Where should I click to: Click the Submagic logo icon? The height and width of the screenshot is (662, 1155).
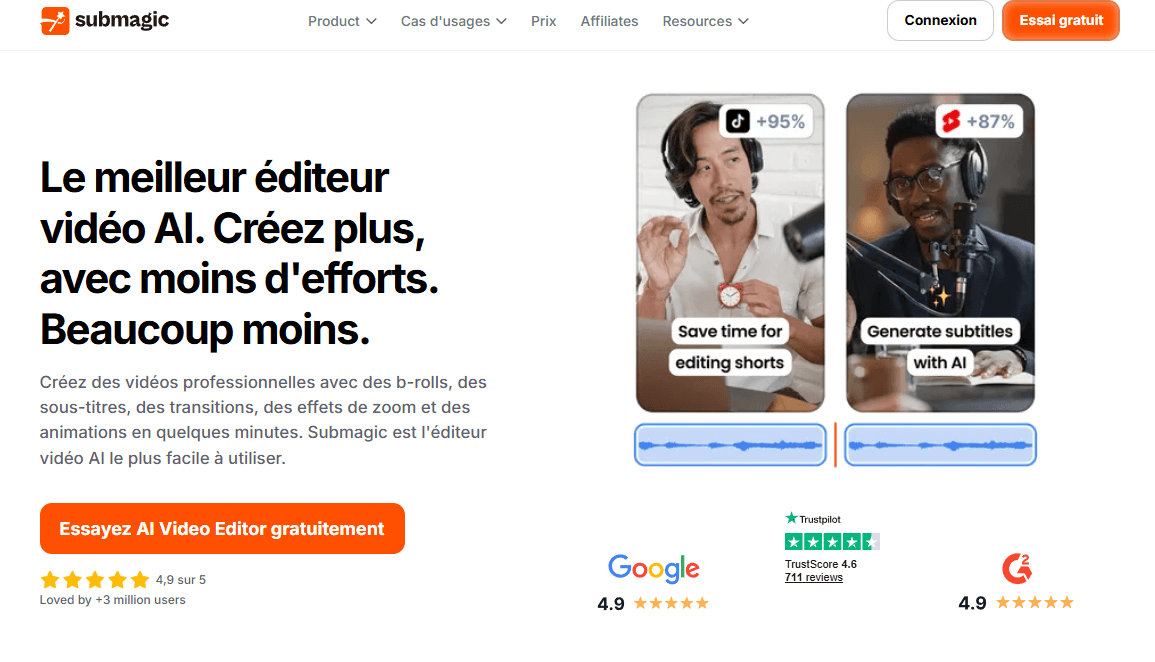click(x=55, y=21)
